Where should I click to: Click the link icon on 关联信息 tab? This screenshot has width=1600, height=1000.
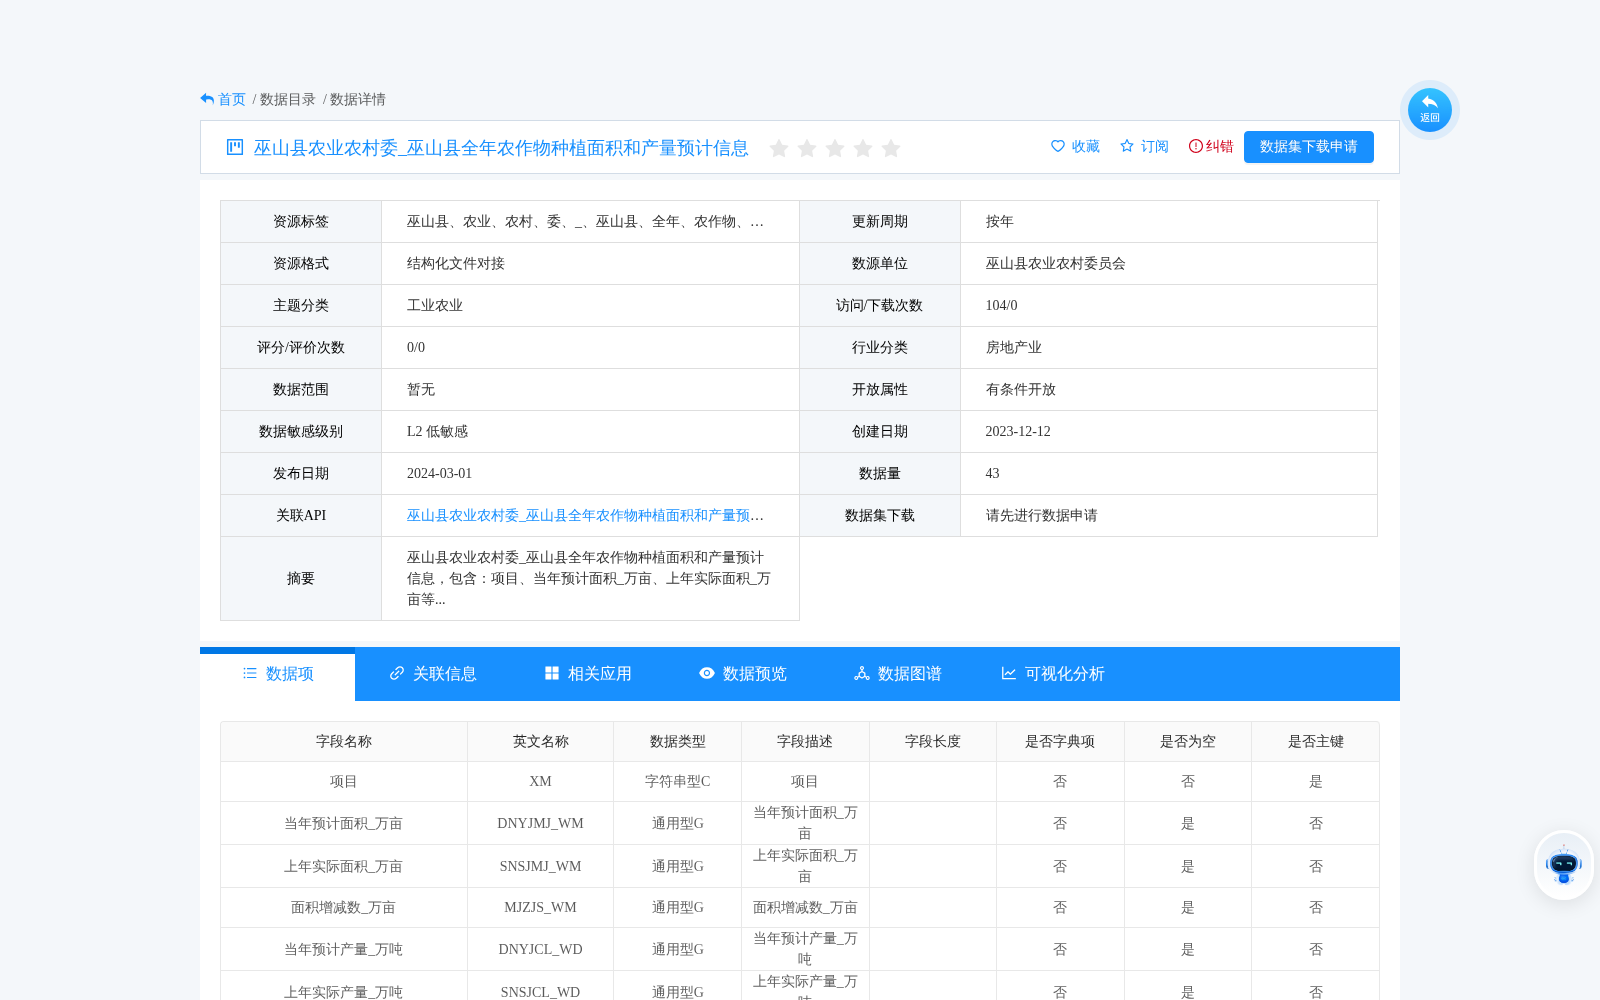click(397, 673)
